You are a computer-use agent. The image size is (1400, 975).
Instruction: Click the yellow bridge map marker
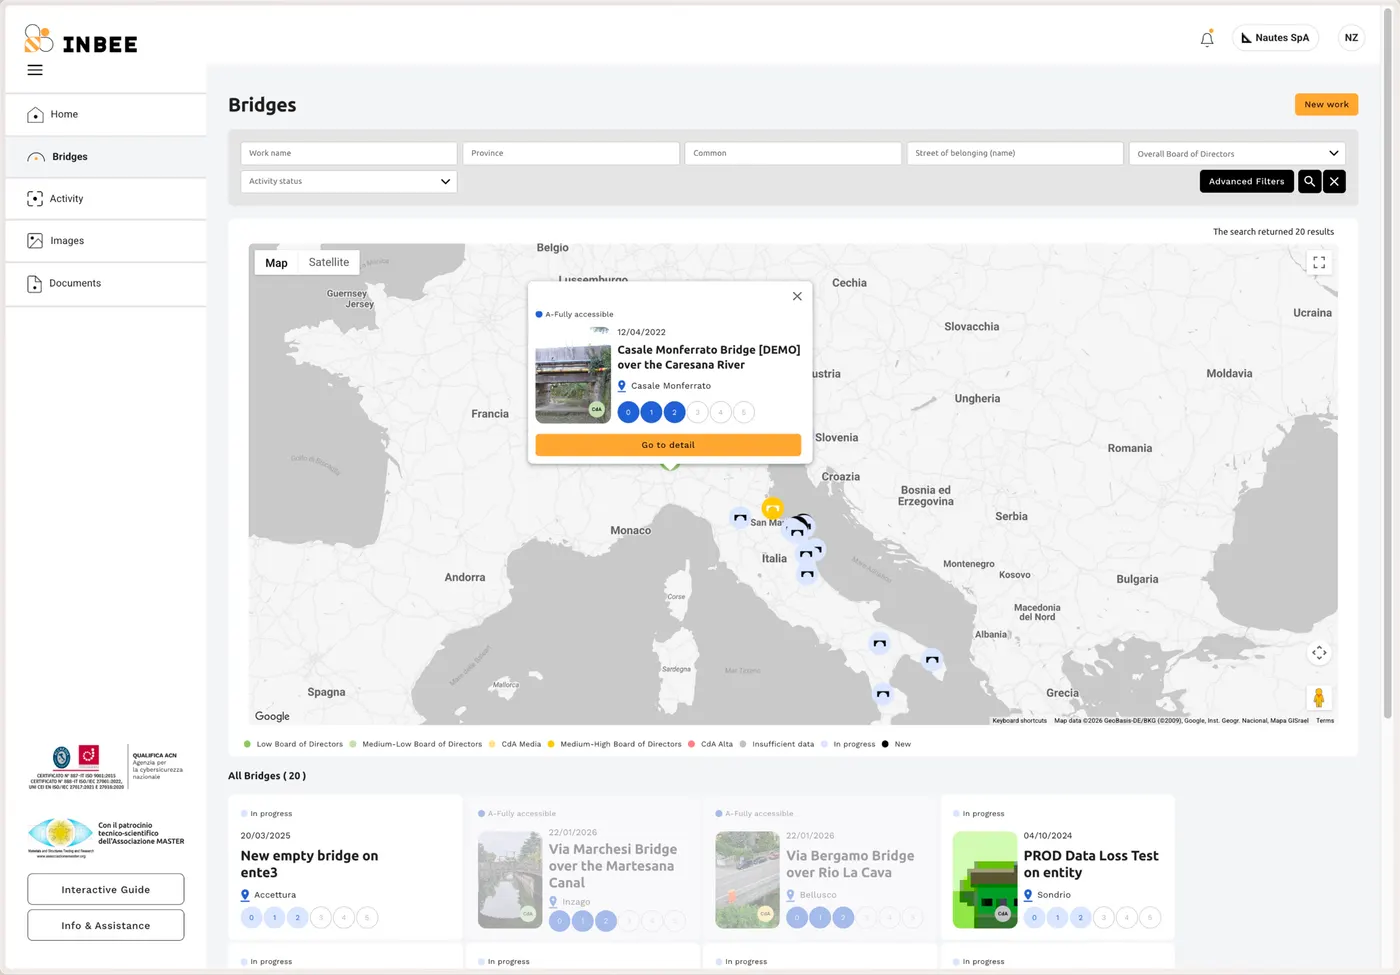click(772, 508)
